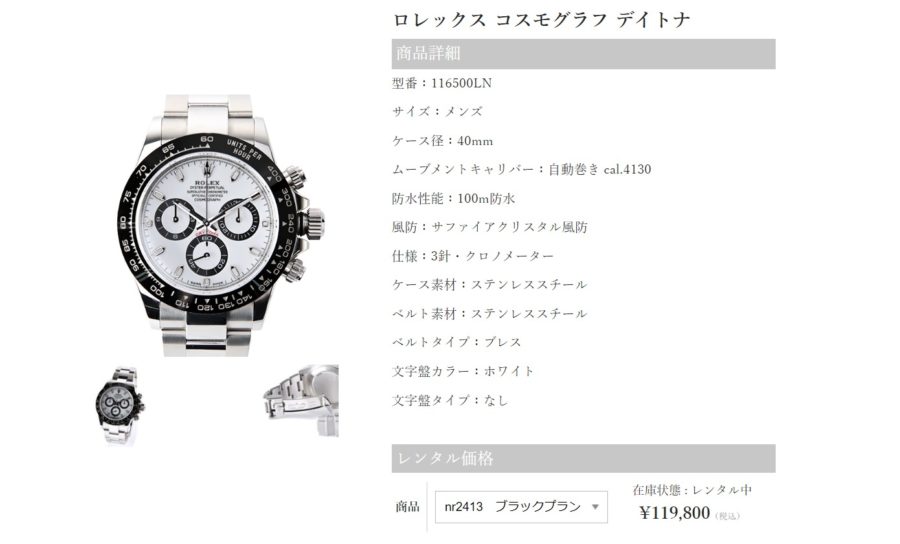Select the bracelet clasp side-view thumbnail
This screenshot has height=544, width=900.
pyautogui.click(x=301, y=401)
